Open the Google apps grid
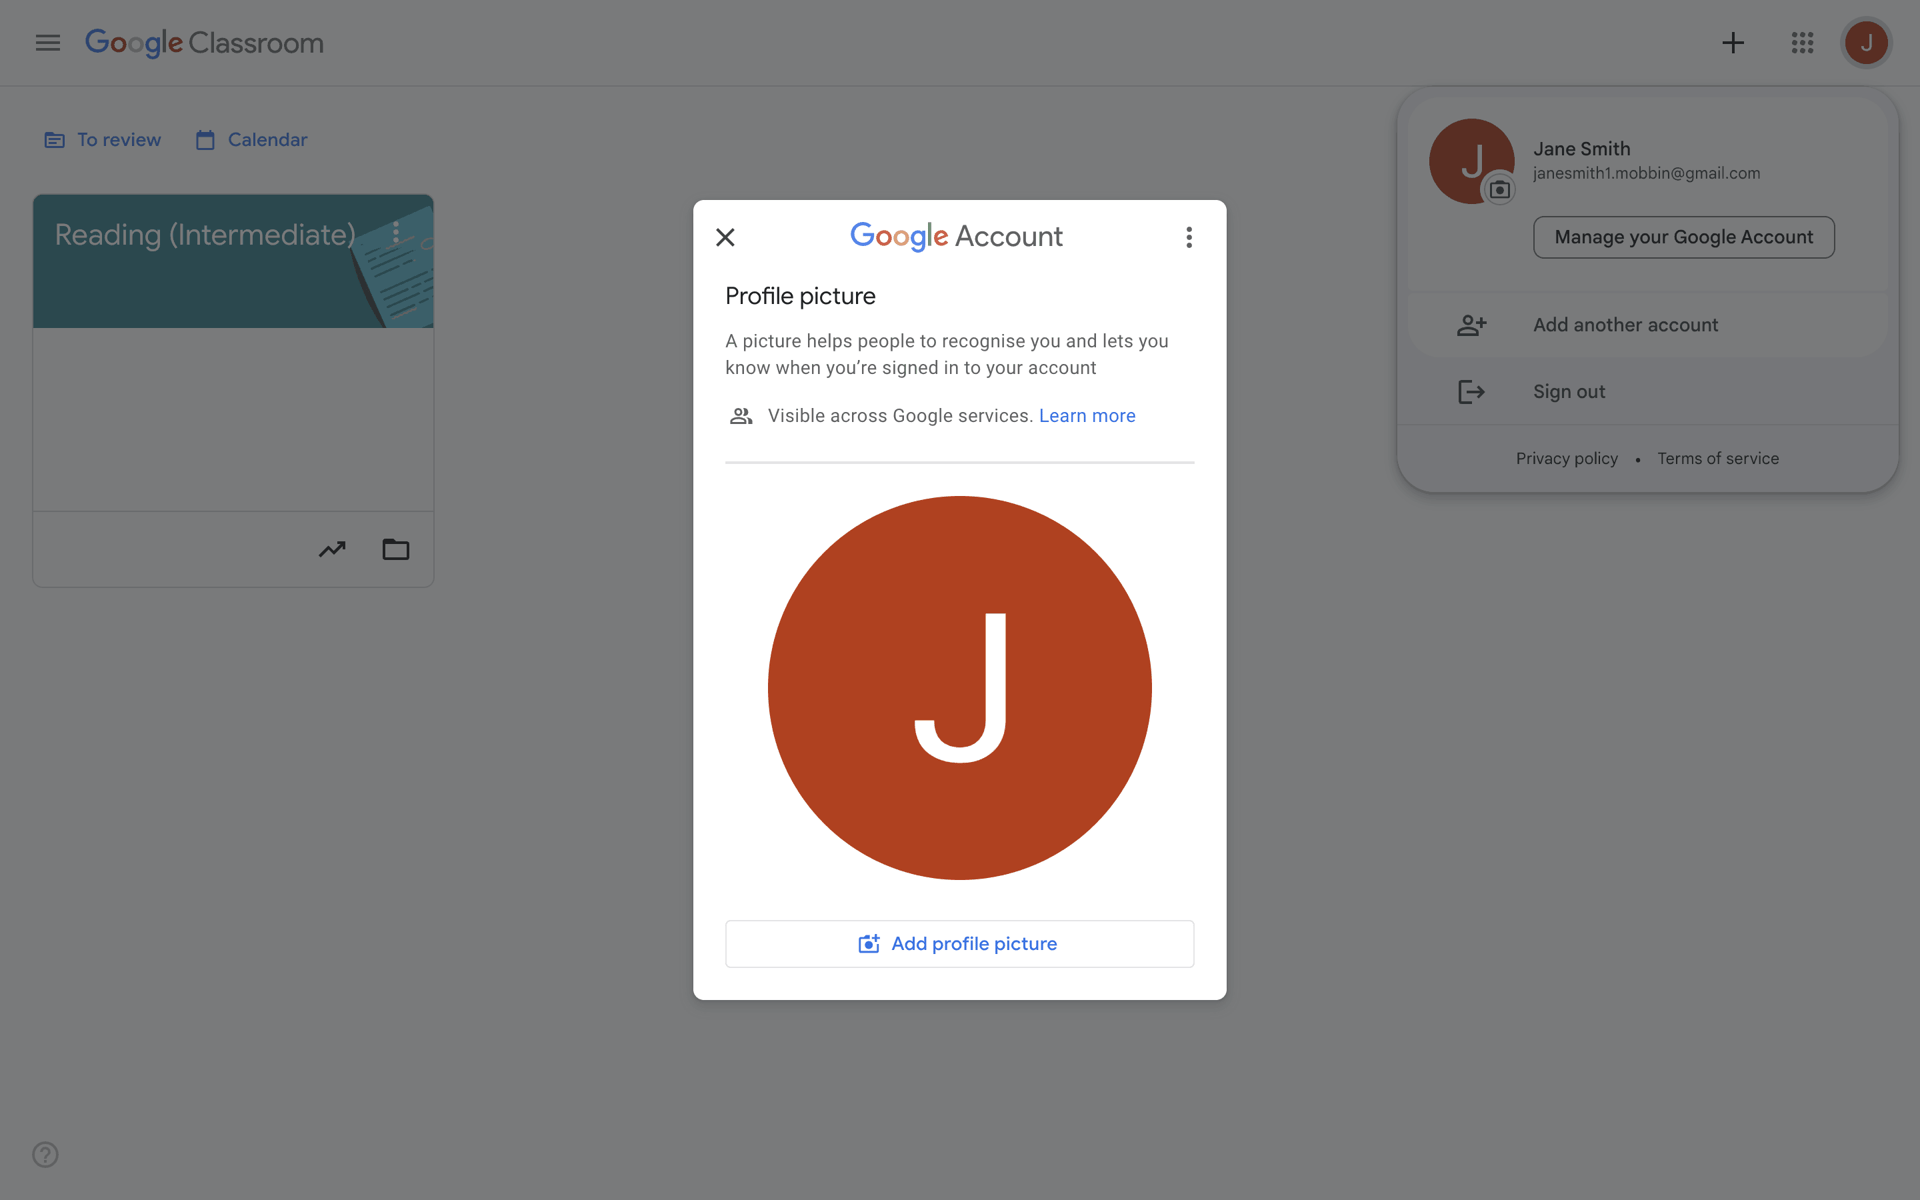Screen dimensions: 1920x1200 (1802, 43)
